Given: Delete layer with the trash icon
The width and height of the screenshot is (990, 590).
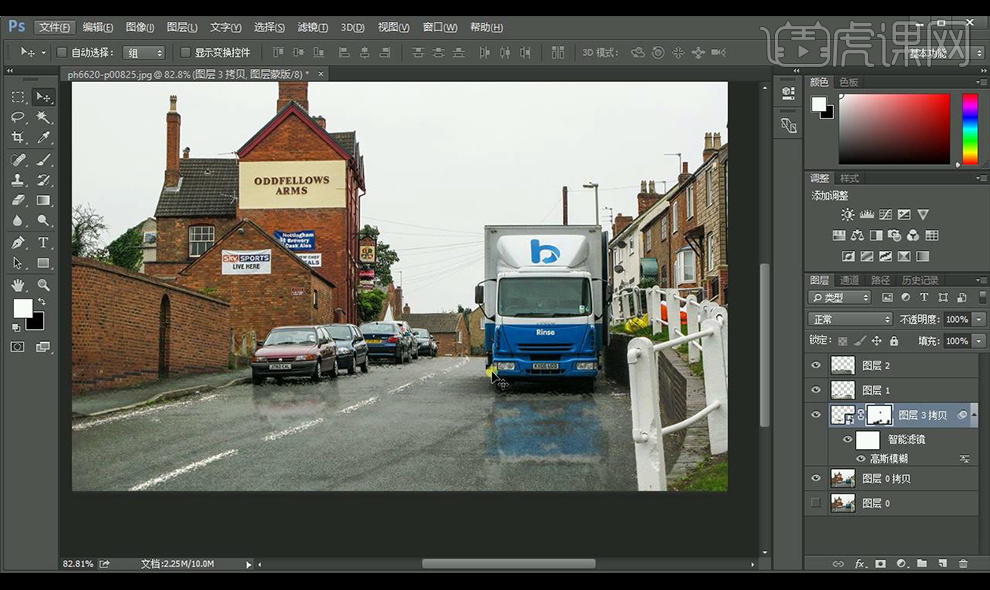Looking at the screenshot, I should pos(963,563).
